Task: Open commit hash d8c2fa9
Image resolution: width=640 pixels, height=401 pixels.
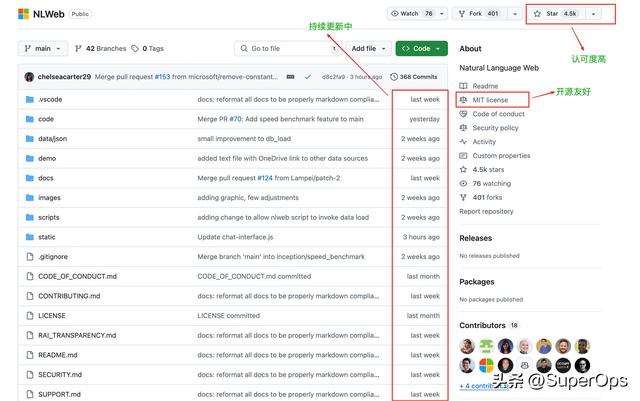Action: click(x=333, y=76)
